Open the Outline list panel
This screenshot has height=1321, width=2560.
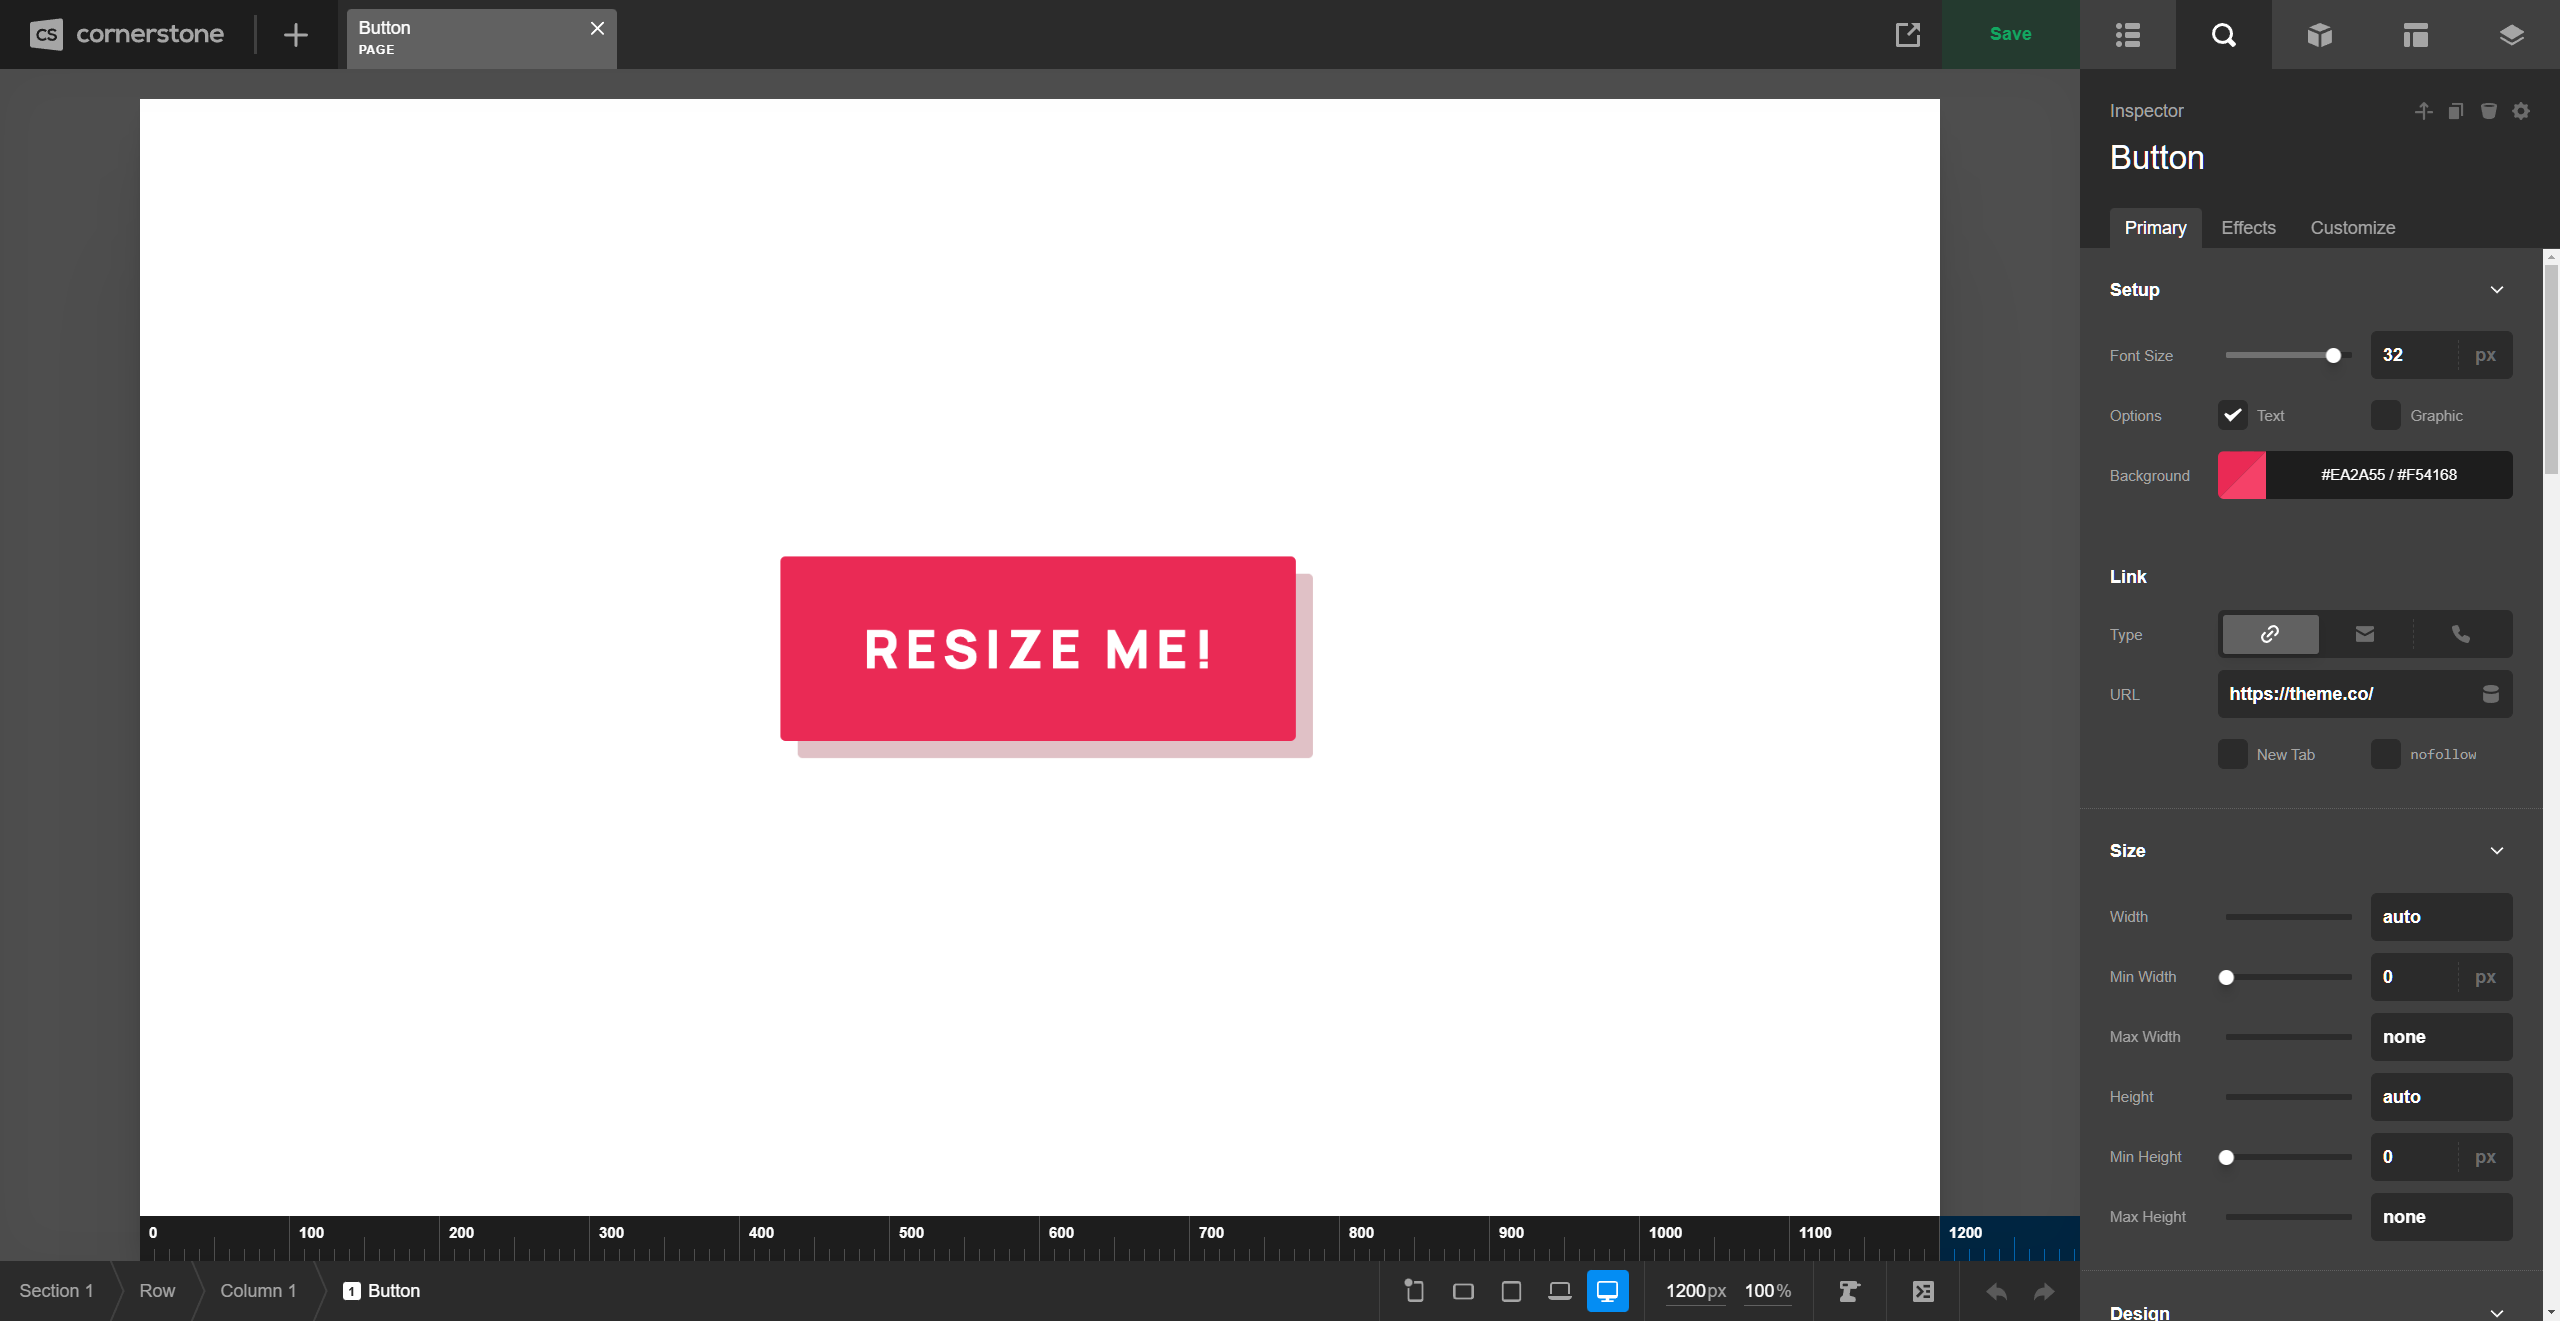click(2126, 34)
